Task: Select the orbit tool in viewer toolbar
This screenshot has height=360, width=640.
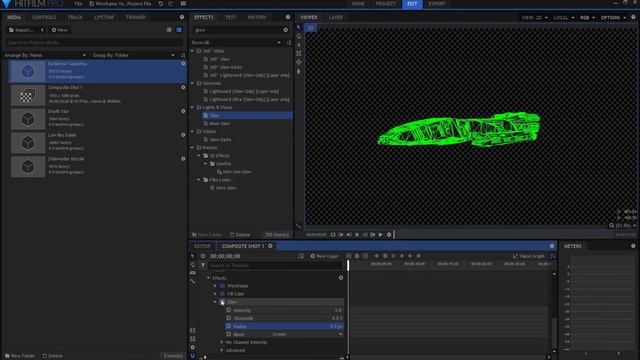Action: click(299, 62)
